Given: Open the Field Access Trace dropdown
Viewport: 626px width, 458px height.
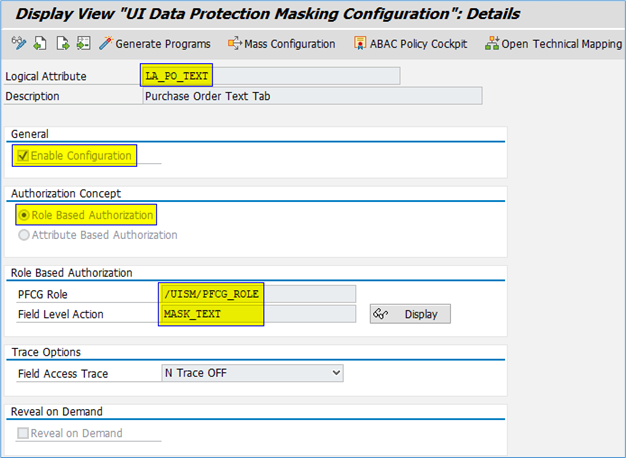Looking at the screenshot, I should (252, 373).
